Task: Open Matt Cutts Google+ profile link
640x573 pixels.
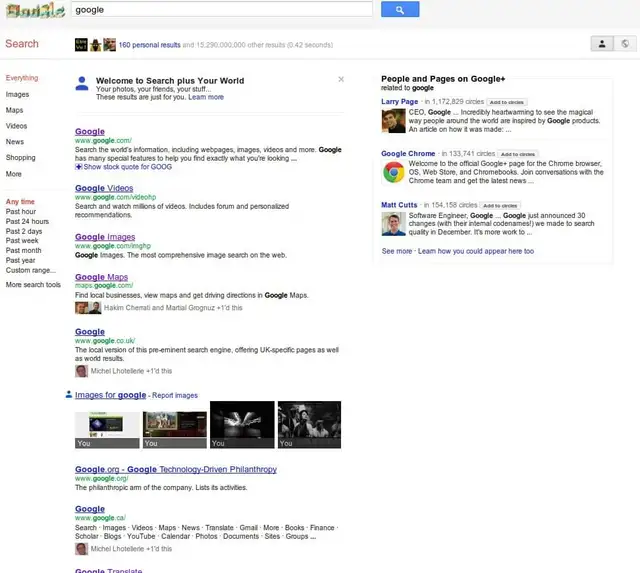Action: coord(399,205)
